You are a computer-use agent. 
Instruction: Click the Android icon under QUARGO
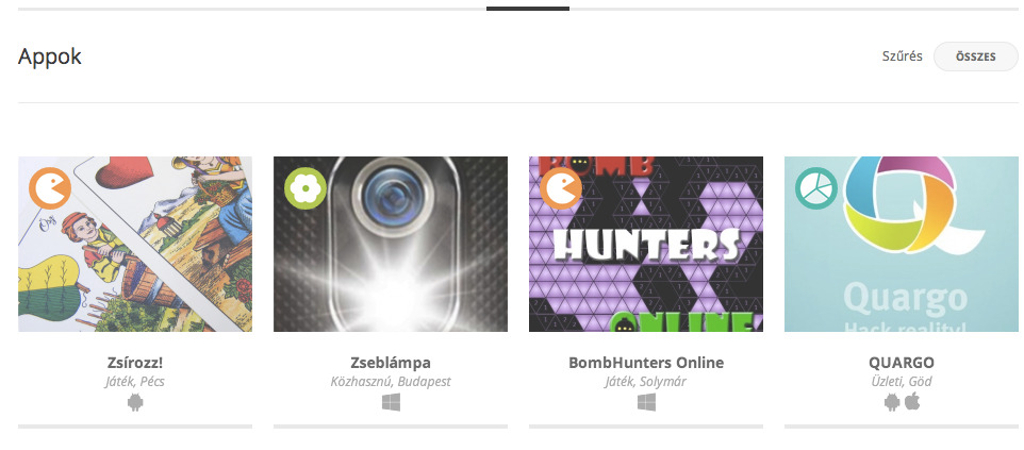coord(891,402)
